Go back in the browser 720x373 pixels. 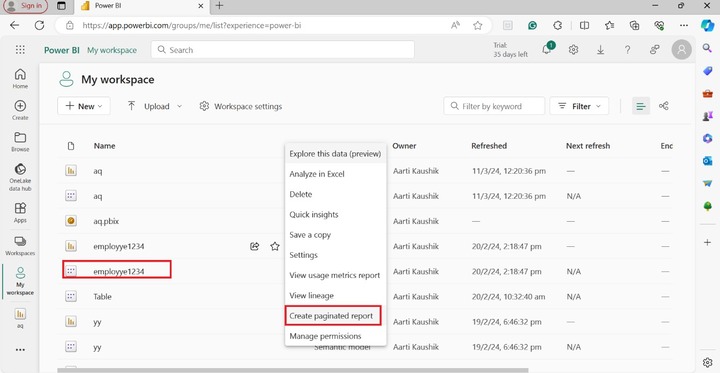click(x=15, y=25)
